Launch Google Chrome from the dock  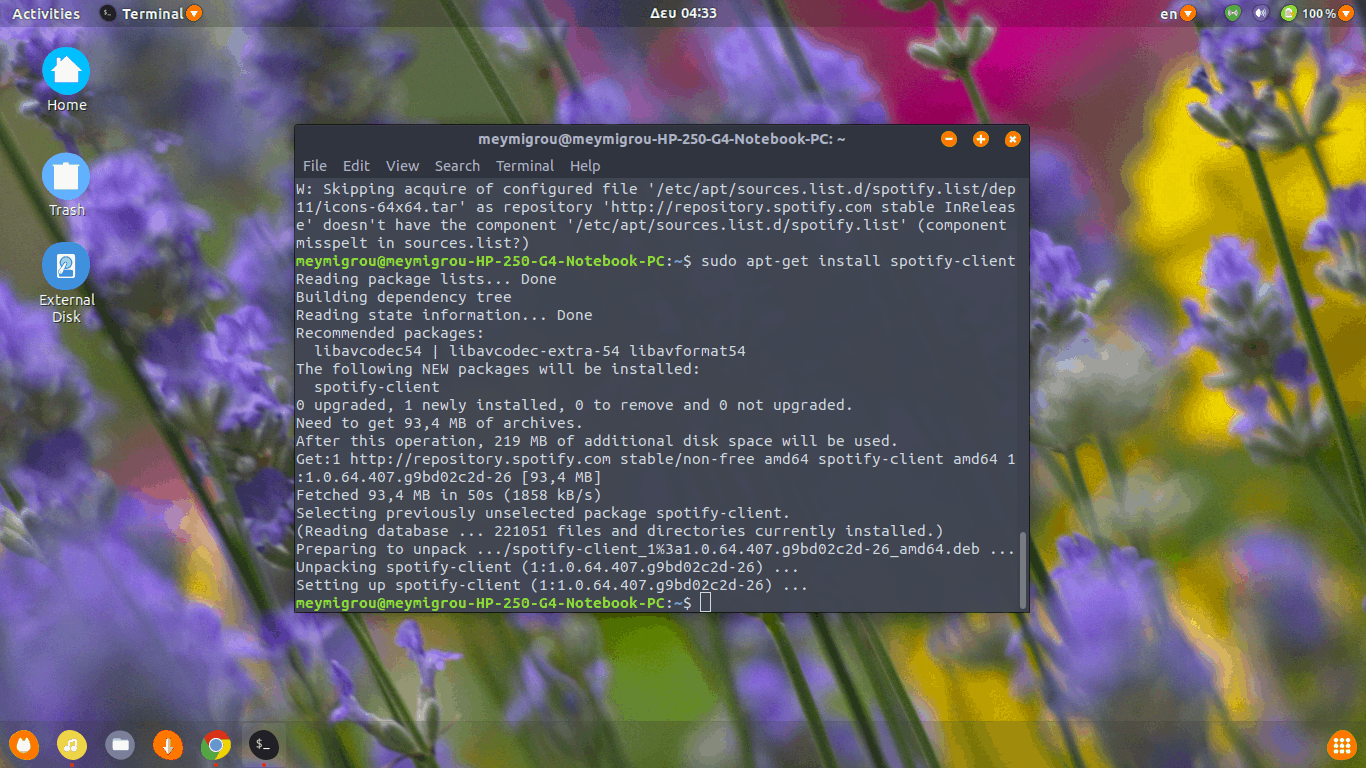tap(216, 744)
